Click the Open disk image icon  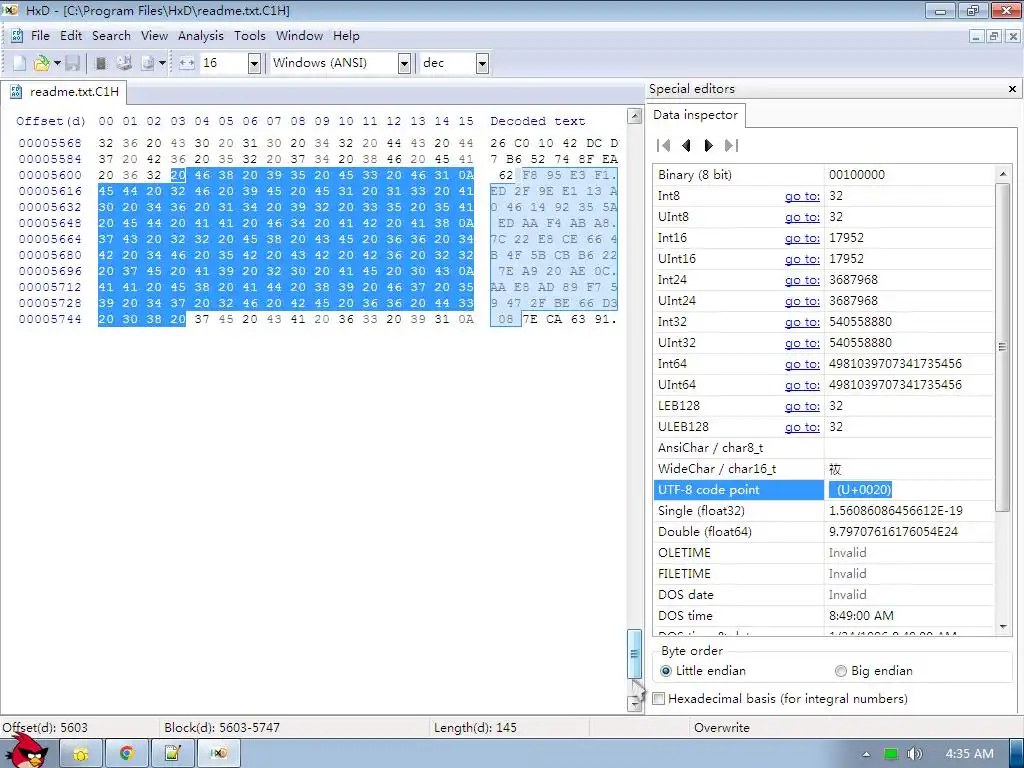click(148, 63)
